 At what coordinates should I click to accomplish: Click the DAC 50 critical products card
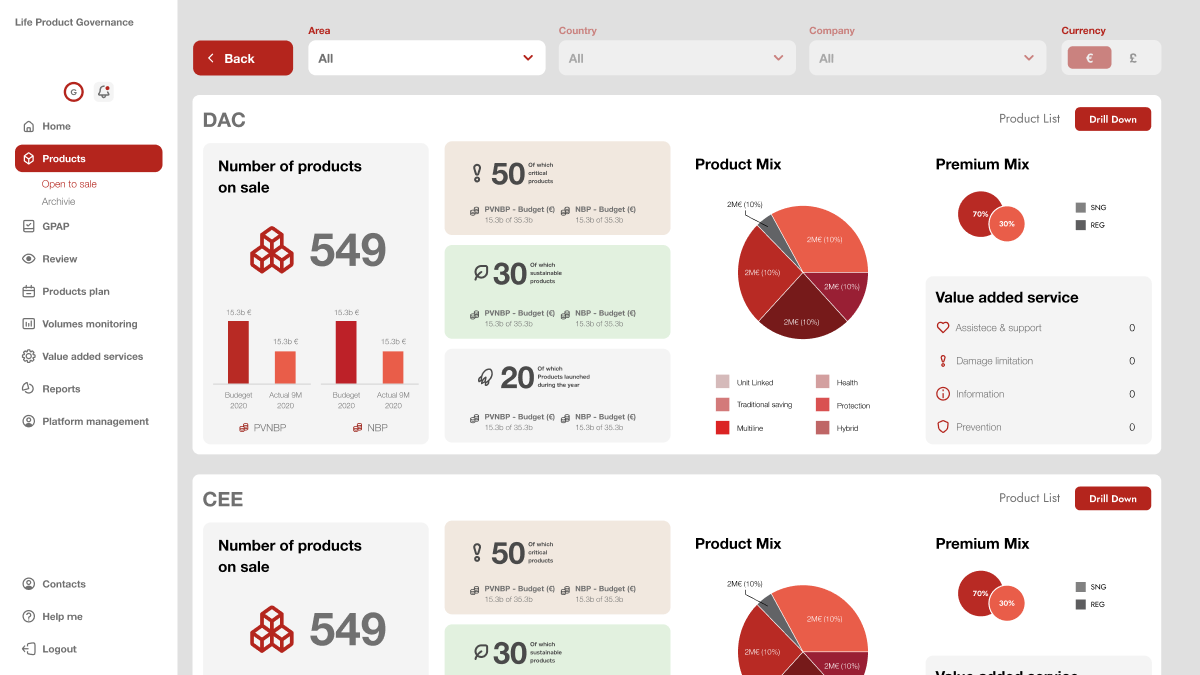point(557,188)
